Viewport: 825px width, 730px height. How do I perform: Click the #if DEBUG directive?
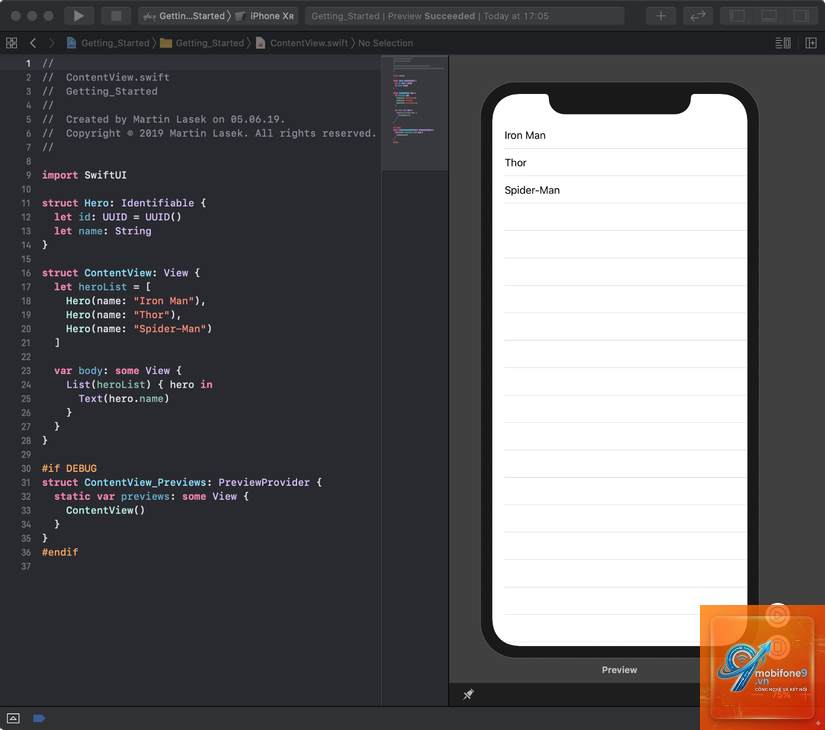pos(69,468)
